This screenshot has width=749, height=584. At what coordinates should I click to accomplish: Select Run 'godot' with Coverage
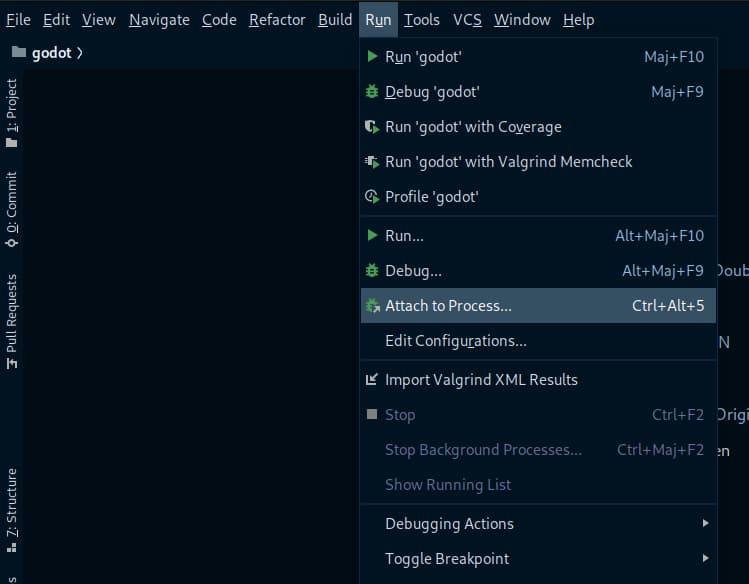[538, 127]
